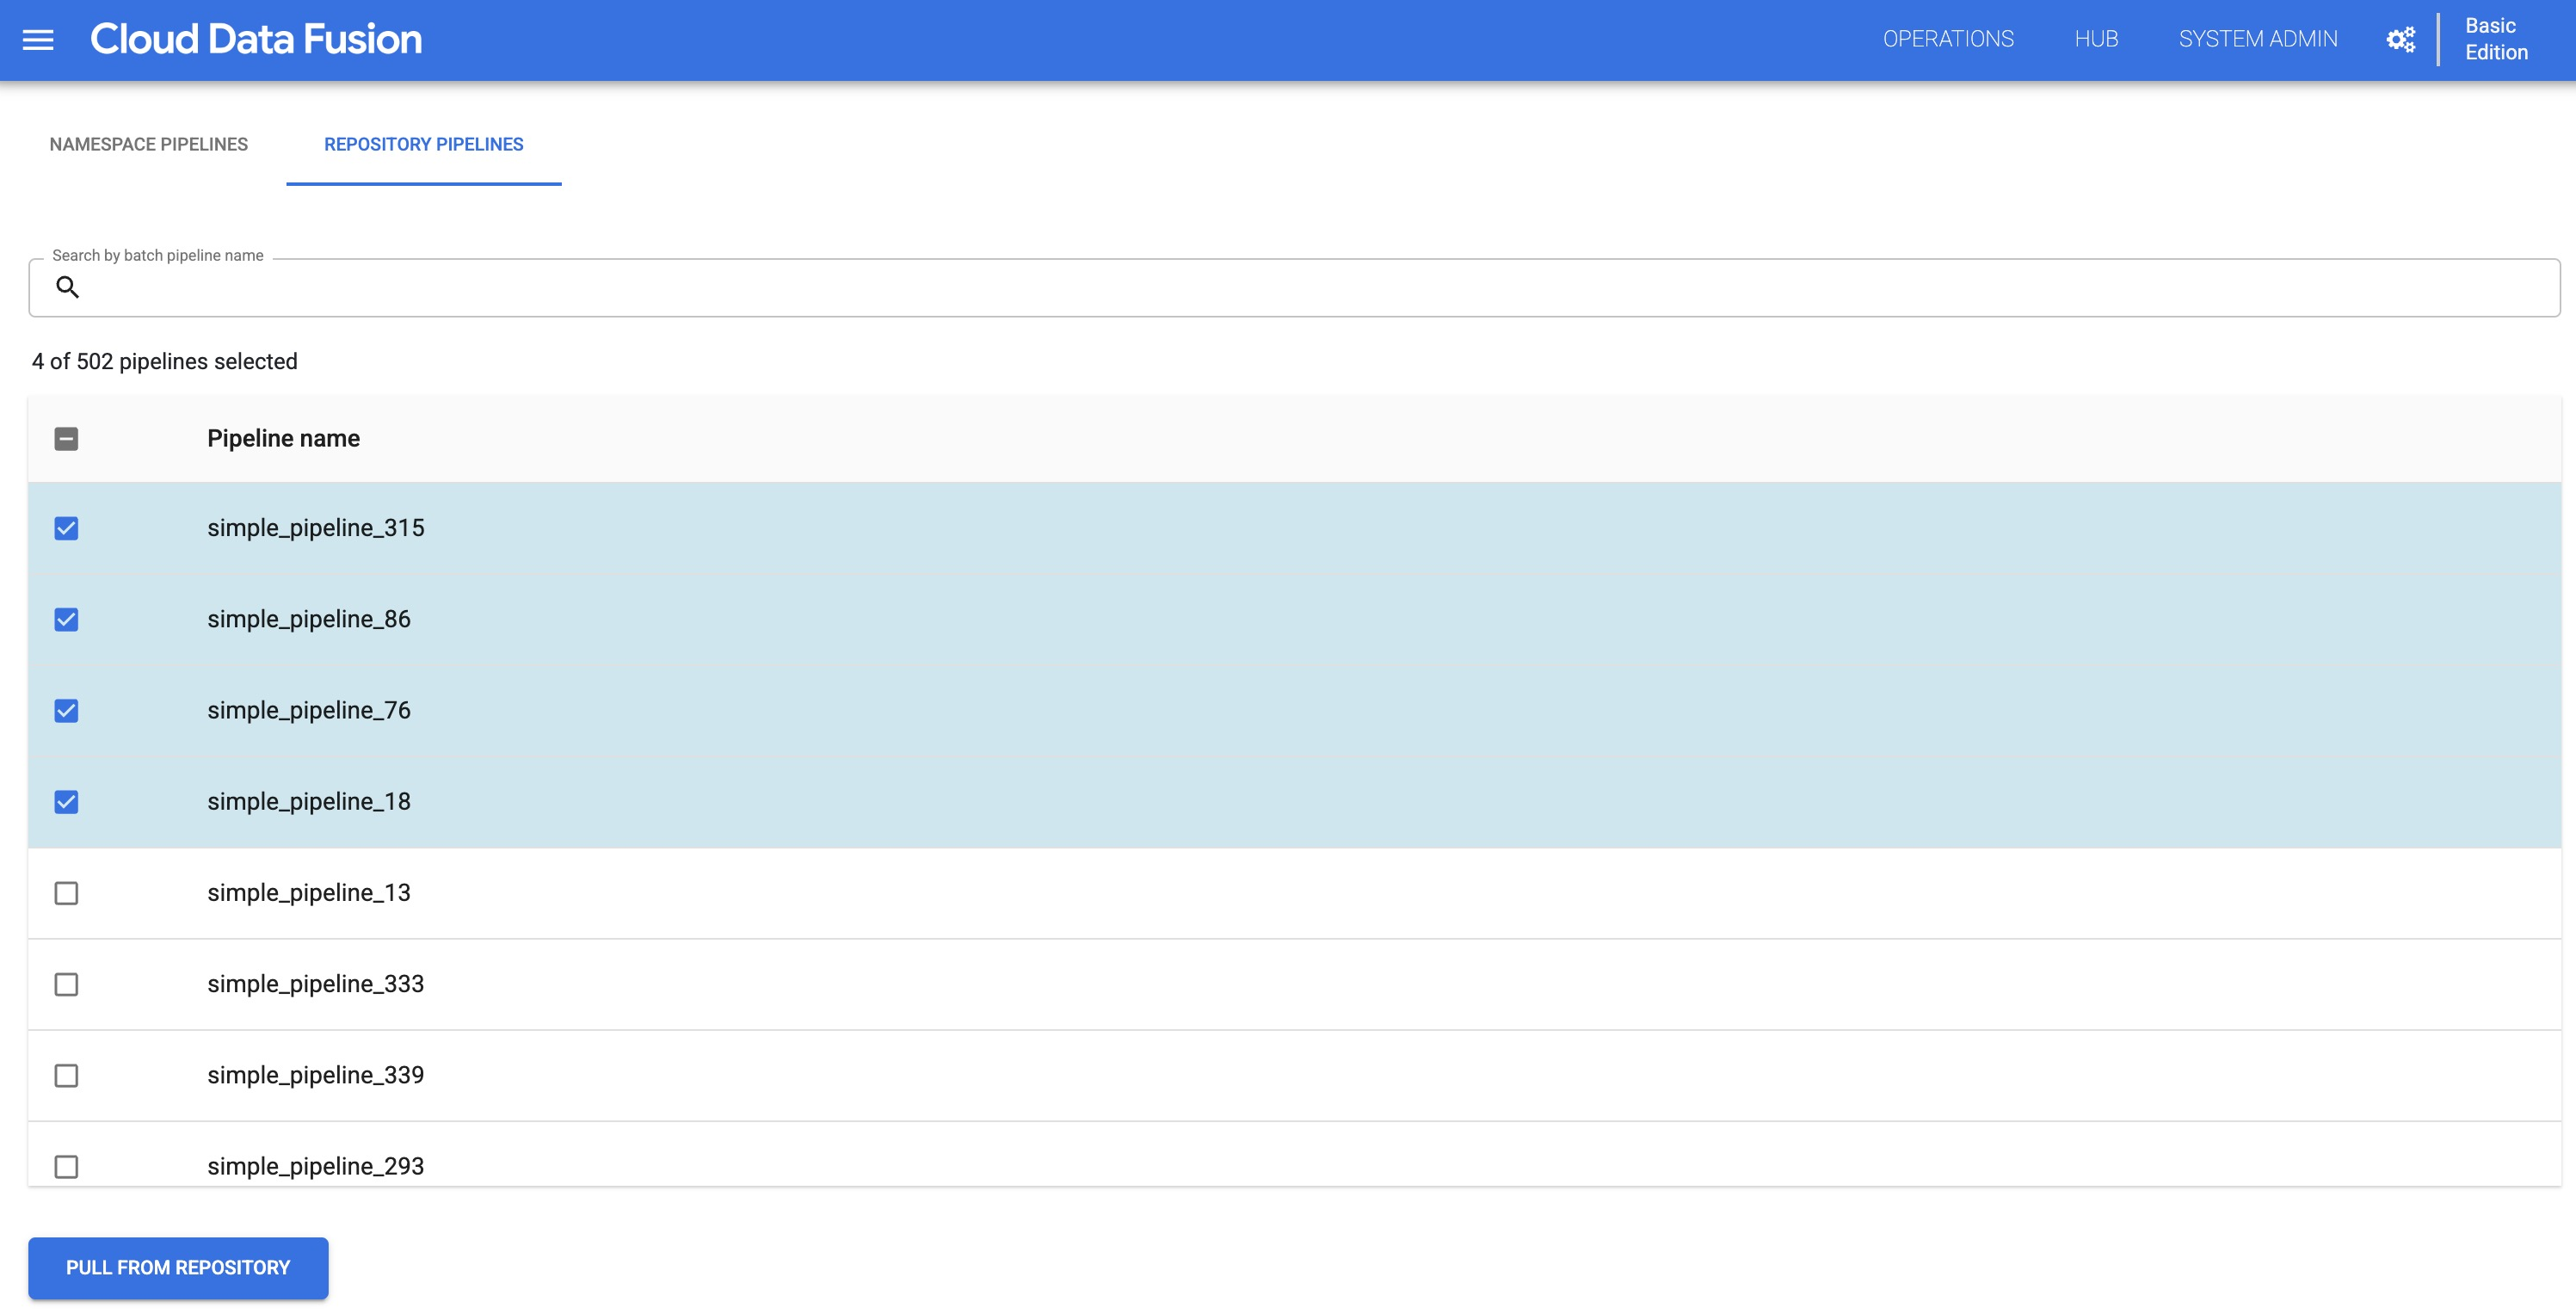Screen dimensions: 2576x1314
Task: Click the HUB navigation link
Action: point(2095,39)
